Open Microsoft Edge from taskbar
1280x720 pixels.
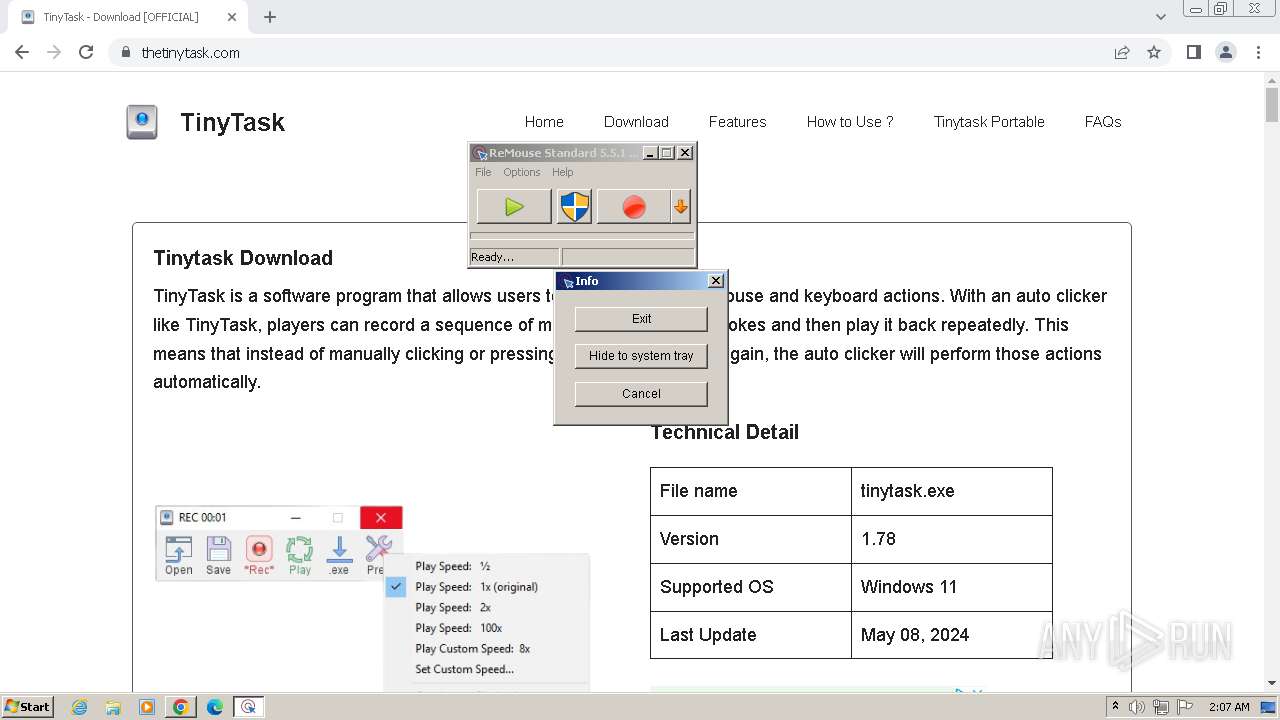click(x=215, y=707)
